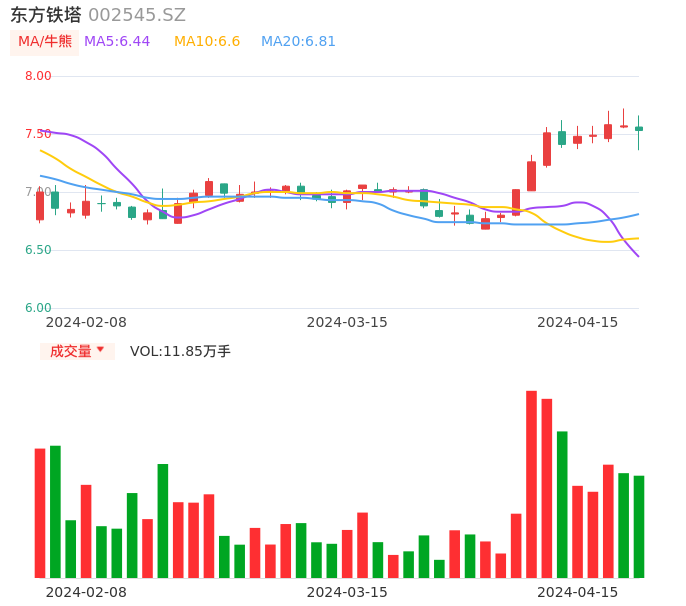Open the 成交量 indicator dropdown

(77, 351)
